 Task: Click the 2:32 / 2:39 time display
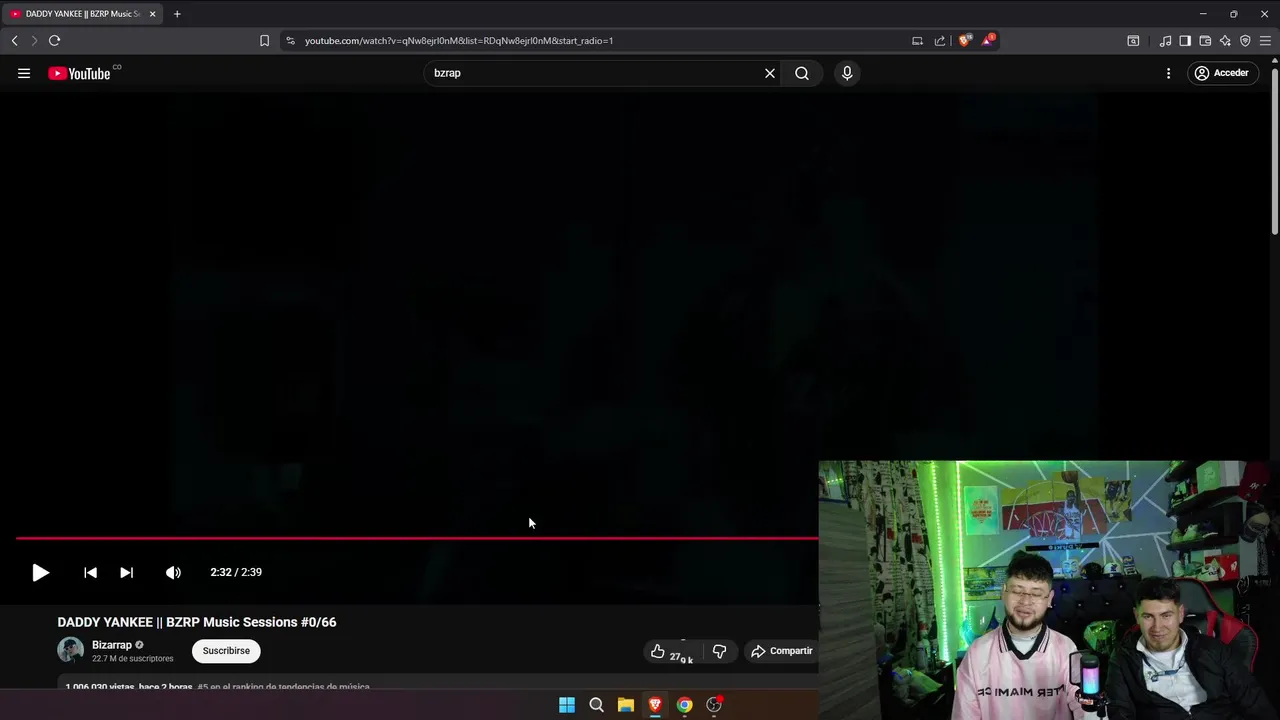pyautogui.click(x=236, y=572)
